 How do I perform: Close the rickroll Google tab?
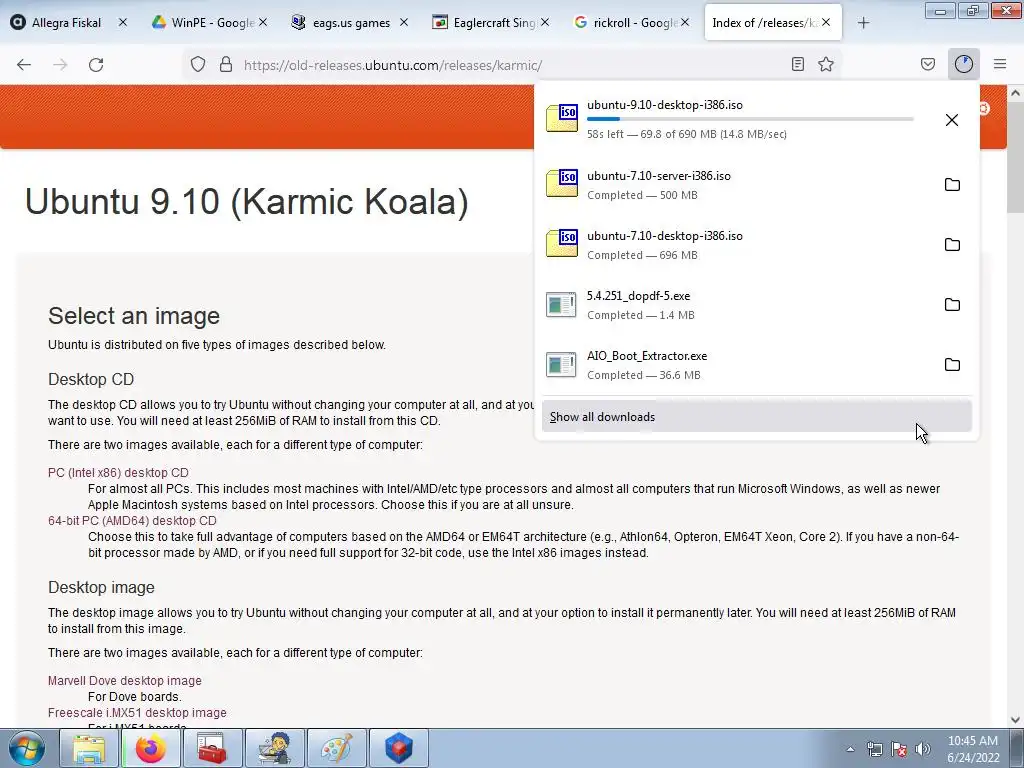(x=684, y=22)
